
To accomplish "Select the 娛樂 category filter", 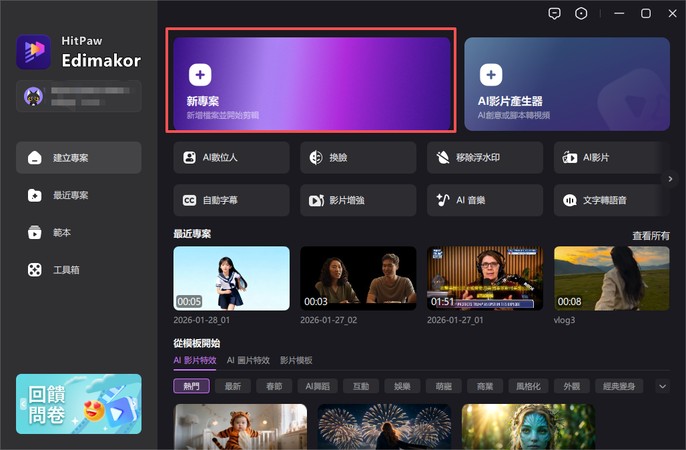I will coord(402,386).
